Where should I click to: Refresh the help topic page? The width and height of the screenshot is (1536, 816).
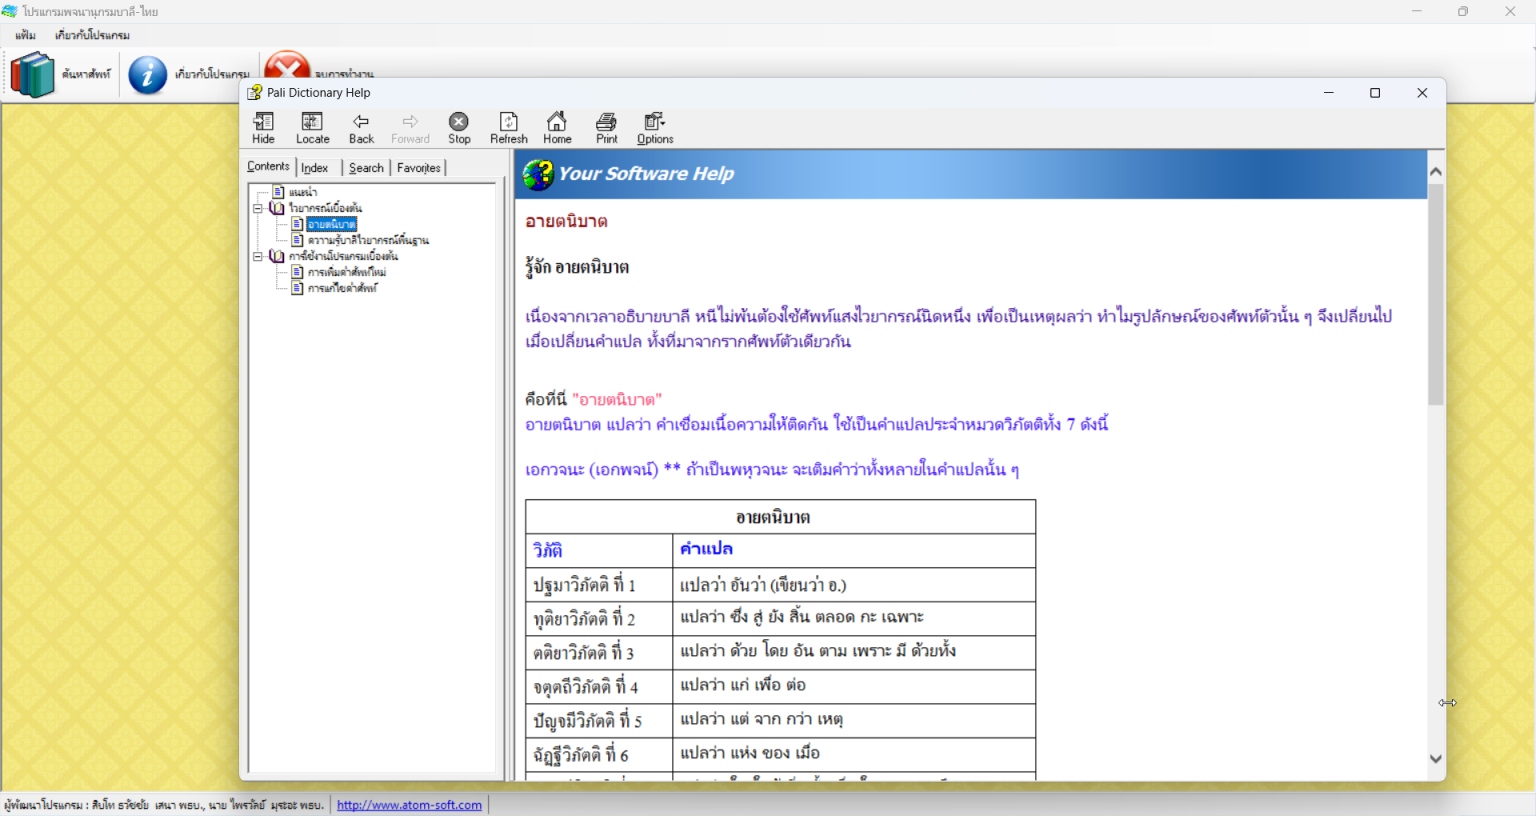pyautogui.click(x=508, y=126)
